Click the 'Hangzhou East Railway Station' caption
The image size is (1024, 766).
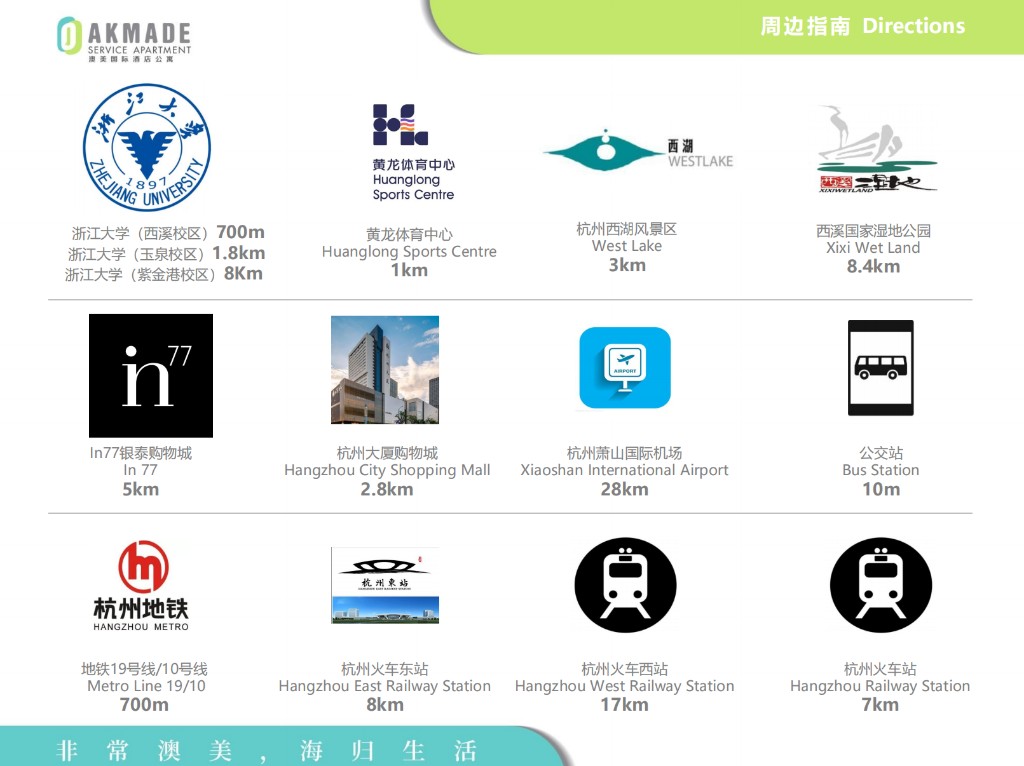click(385, 686)
